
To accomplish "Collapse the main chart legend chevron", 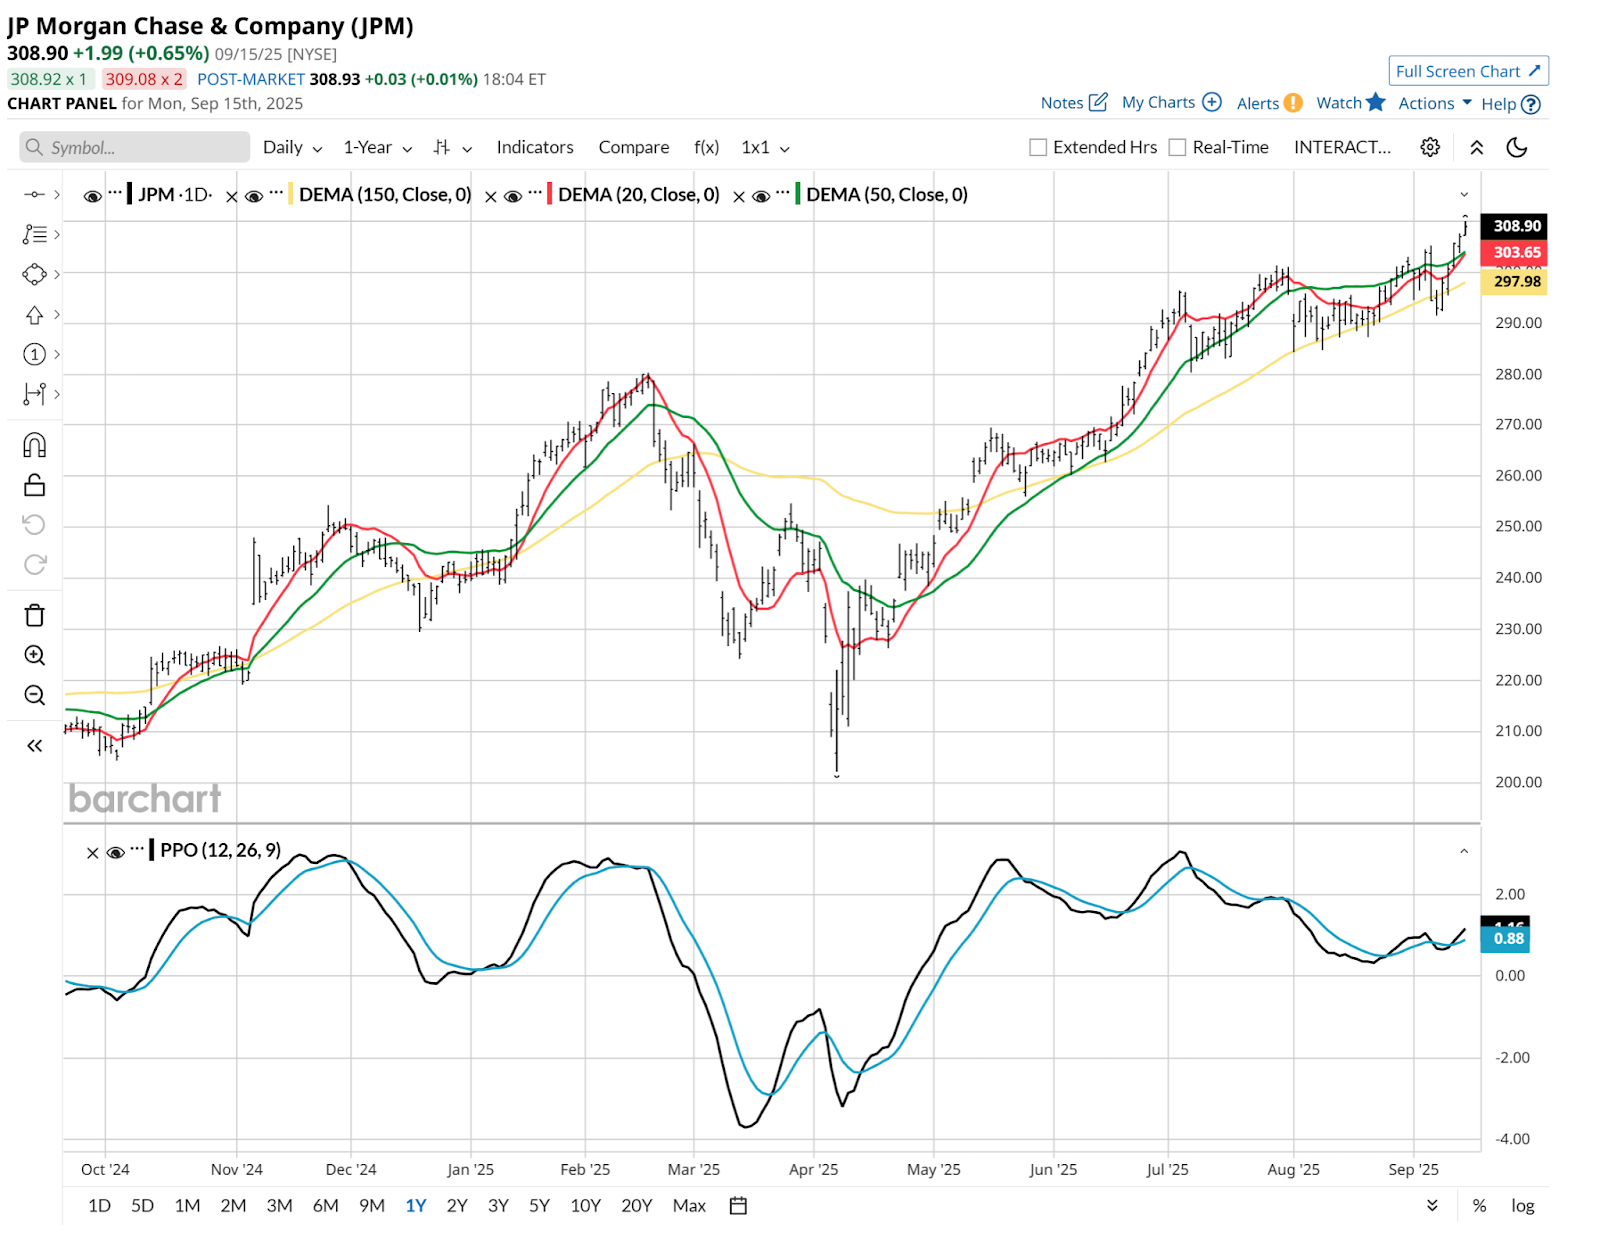I will point(1464,194).
